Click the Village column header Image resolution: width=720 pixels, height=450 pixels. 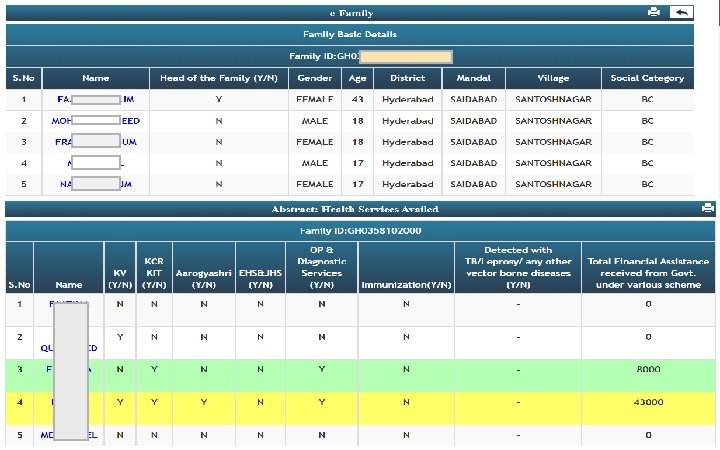tap(553, 78)
